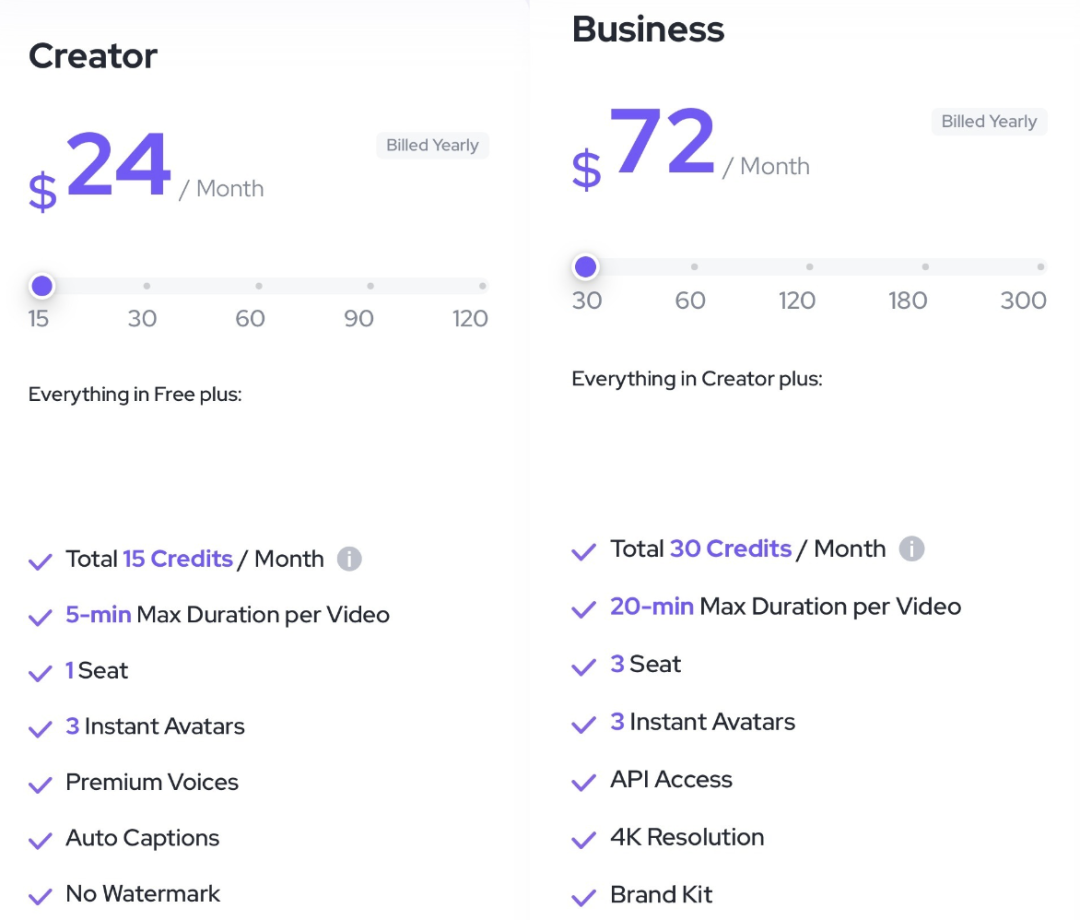Image resolution: width=1080 pixels, height=920 pixels.
Task: Click the Creator plan Billed Yearly badge
Action: [433, 145]
